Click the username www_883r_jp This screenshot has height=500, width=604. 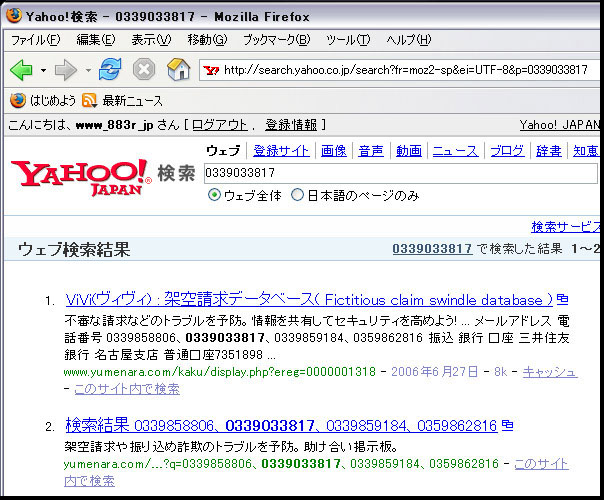114,125
